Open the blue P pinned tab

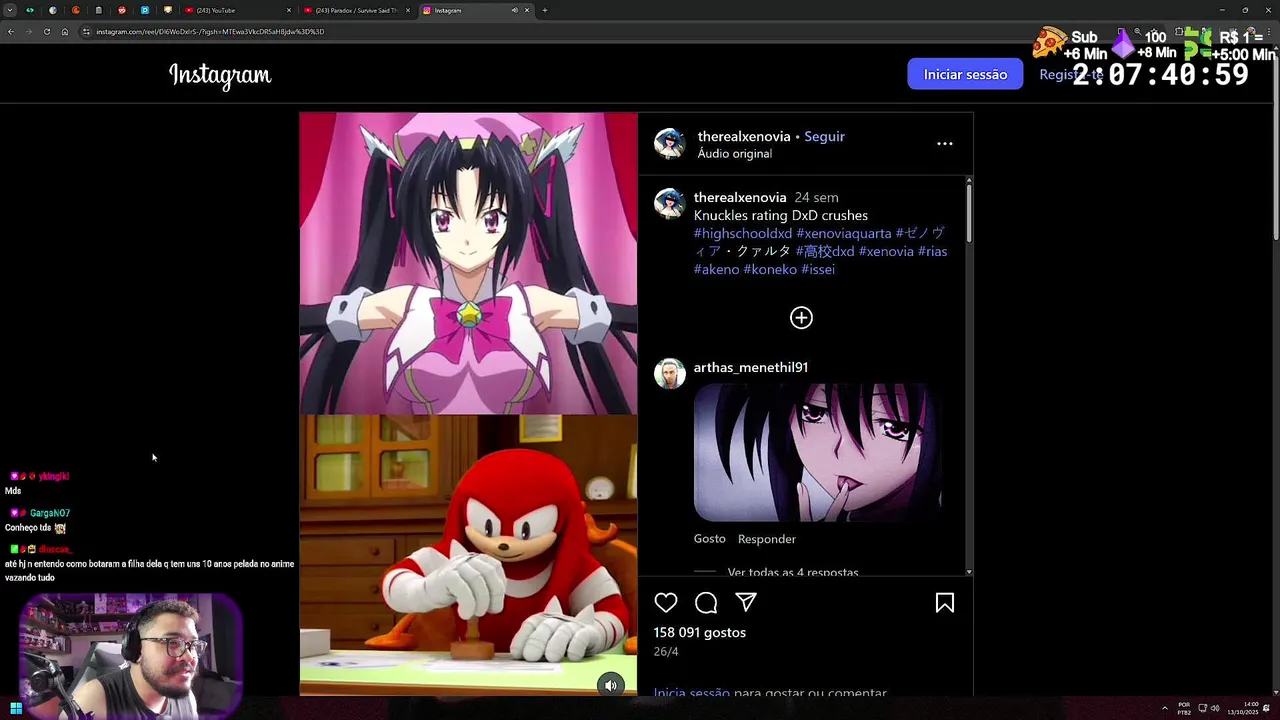tap(145, 10)
